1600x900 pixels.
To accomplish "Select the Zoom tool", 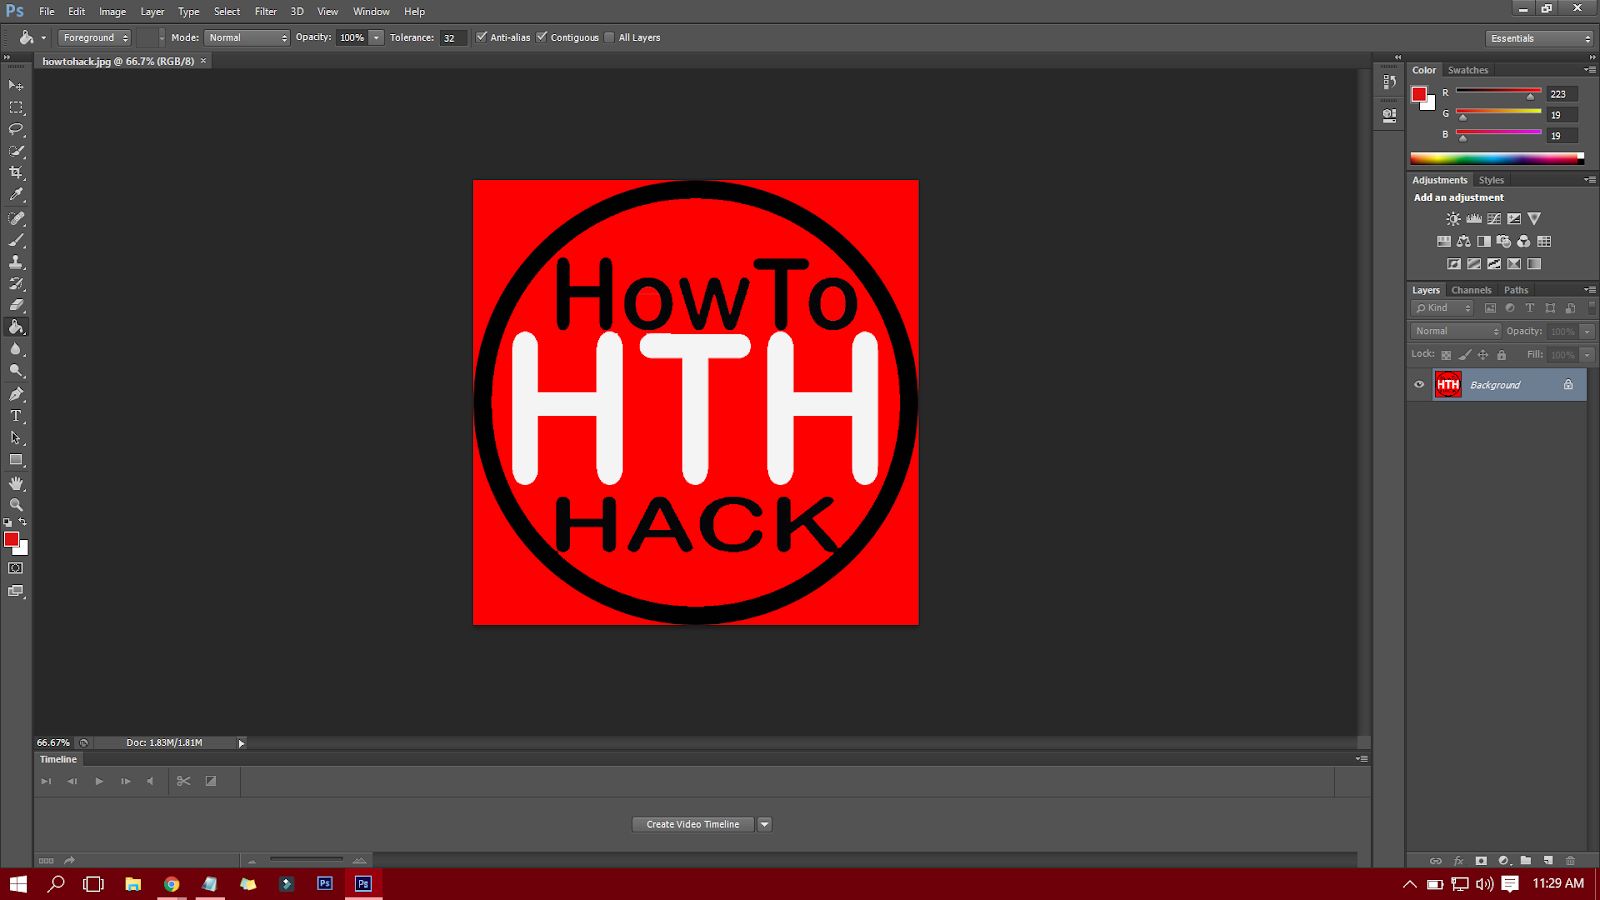I will 16,505.
